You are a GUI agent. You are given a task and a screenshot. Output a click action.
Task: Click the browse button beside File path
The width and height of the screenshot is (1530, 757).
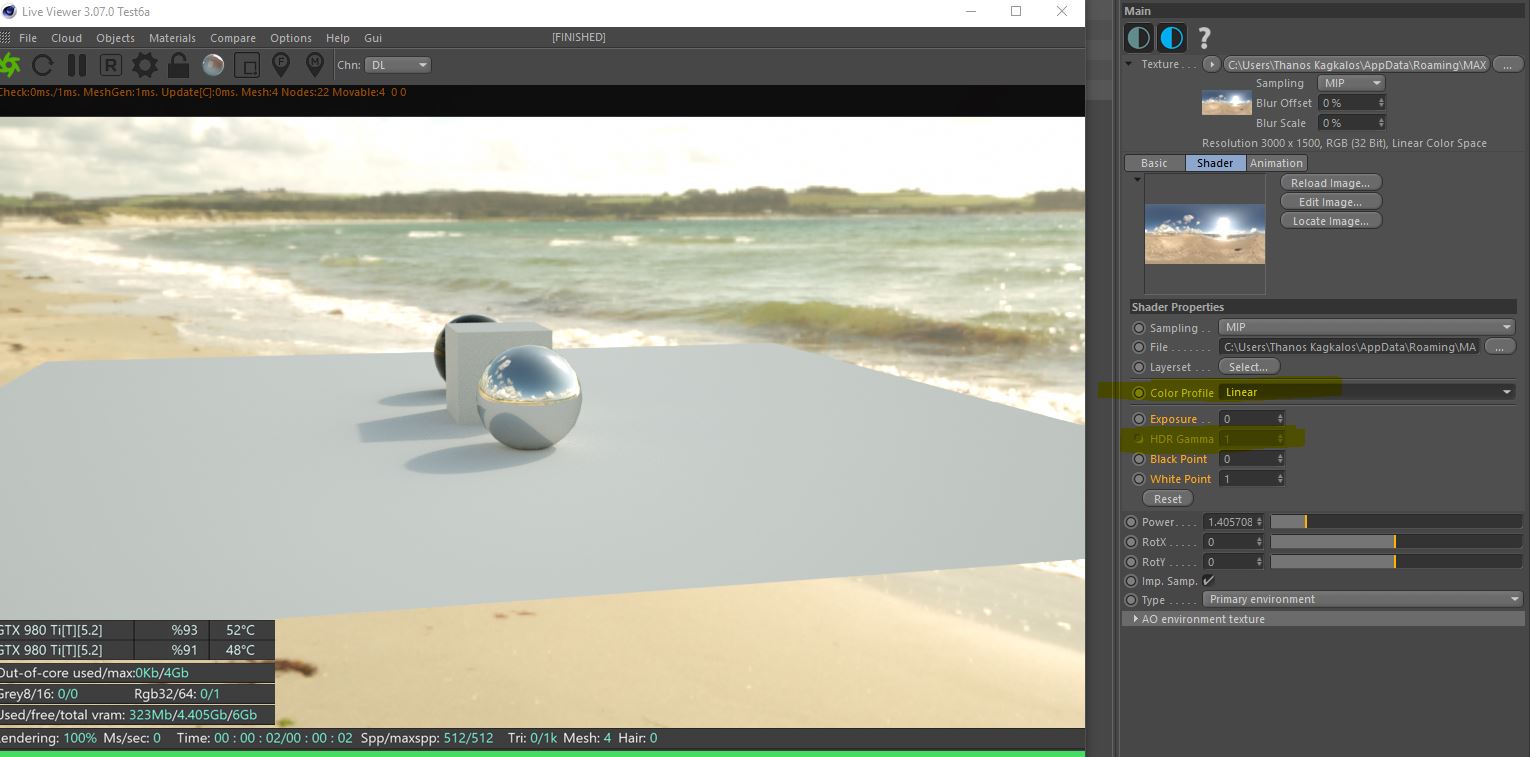tap(1498, 347)
